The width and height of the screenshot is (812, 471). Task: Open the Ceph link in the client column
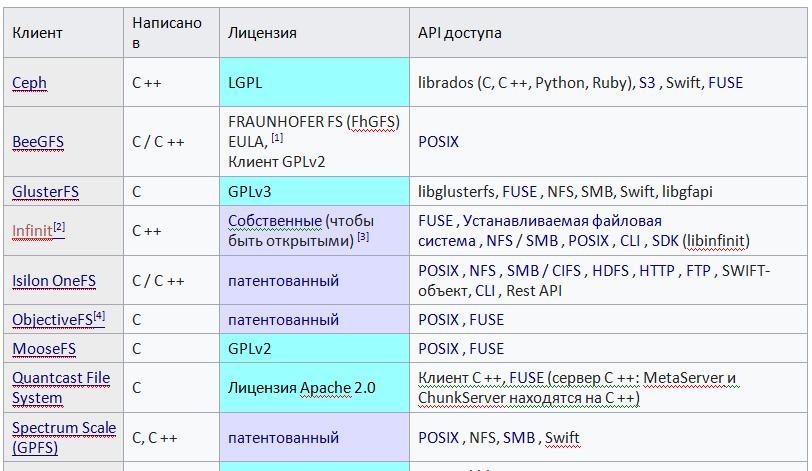pos(30,83)
